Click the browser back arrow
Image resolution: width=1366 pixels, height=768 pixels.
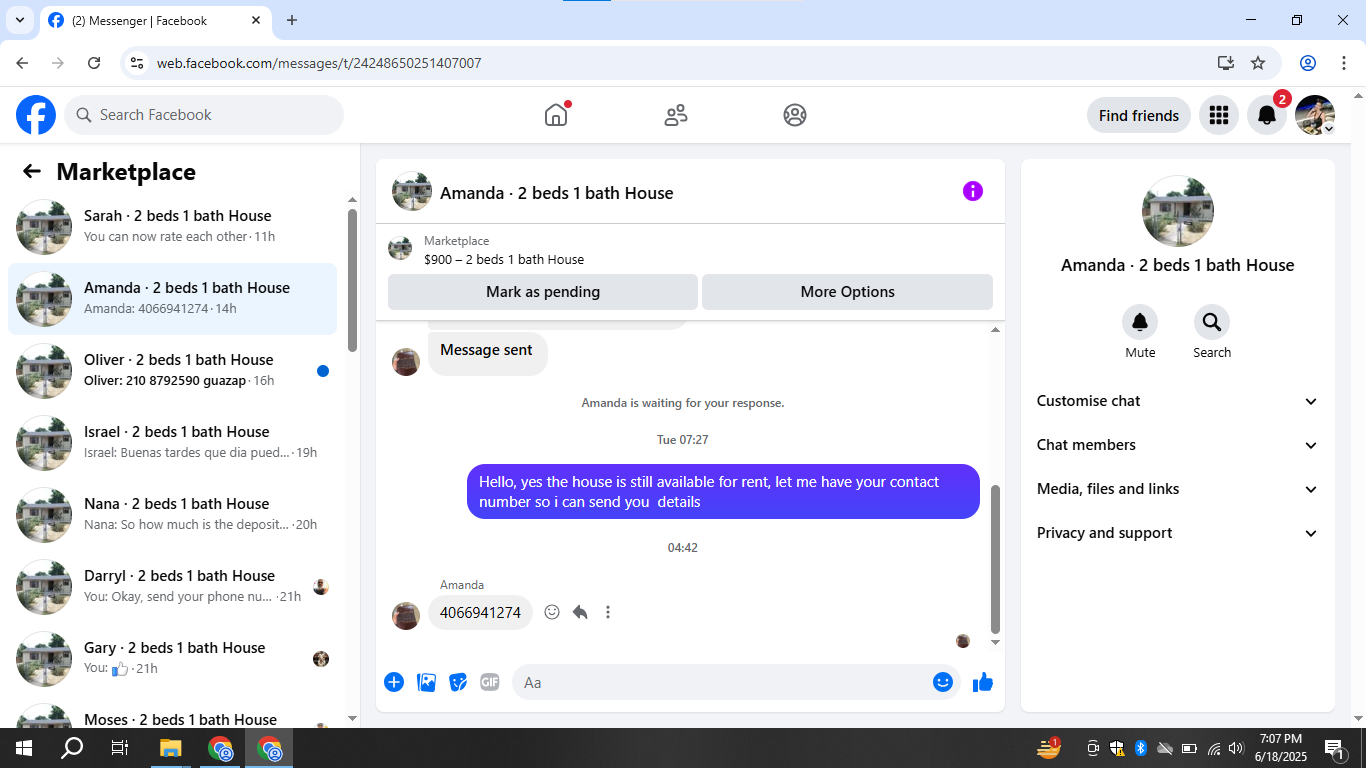click(22, 63)
